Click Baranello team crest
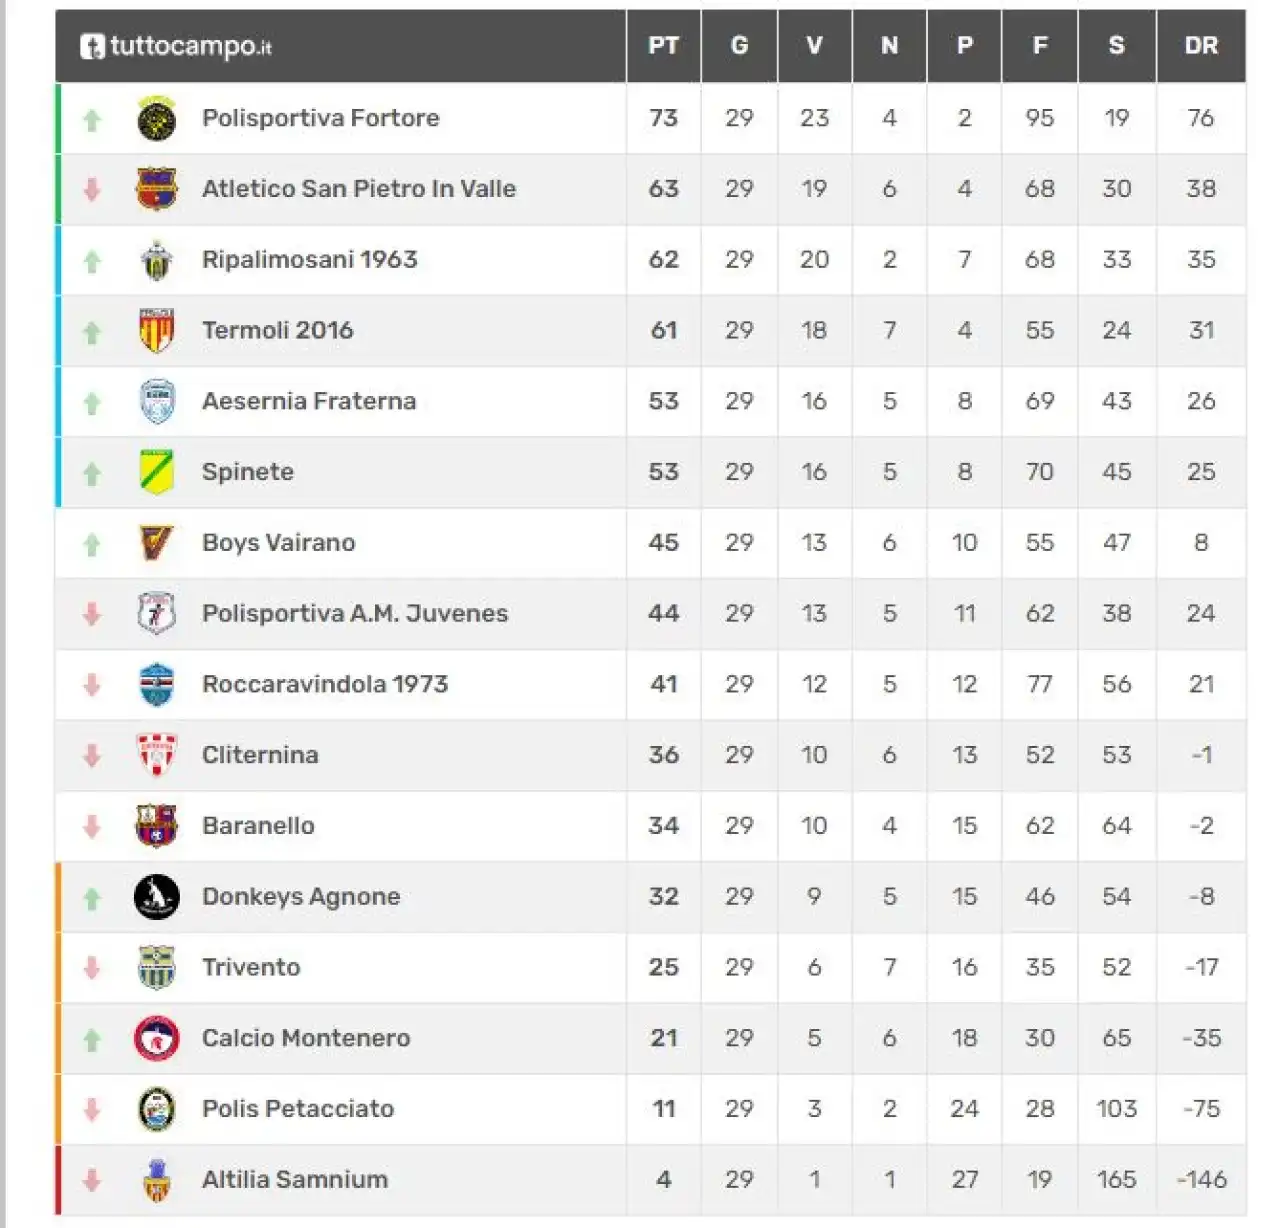Viewport: 1280px width, 1228px height. [156, 826]
